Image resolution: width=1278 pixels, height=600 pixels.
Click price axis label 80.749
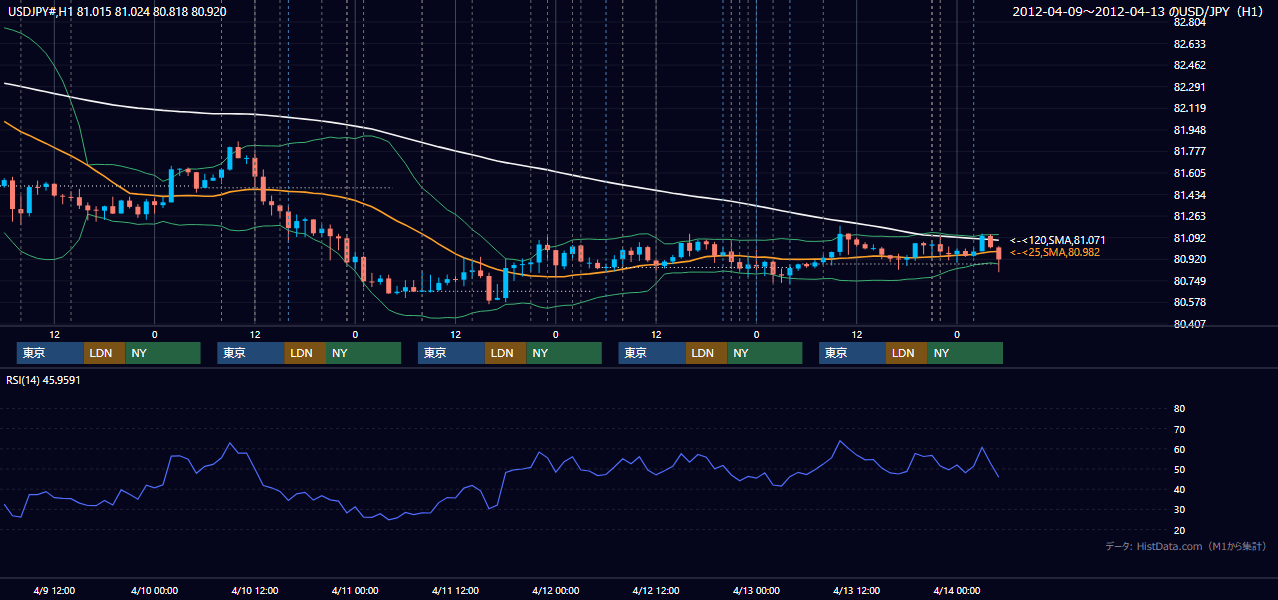coord(1189,281)
